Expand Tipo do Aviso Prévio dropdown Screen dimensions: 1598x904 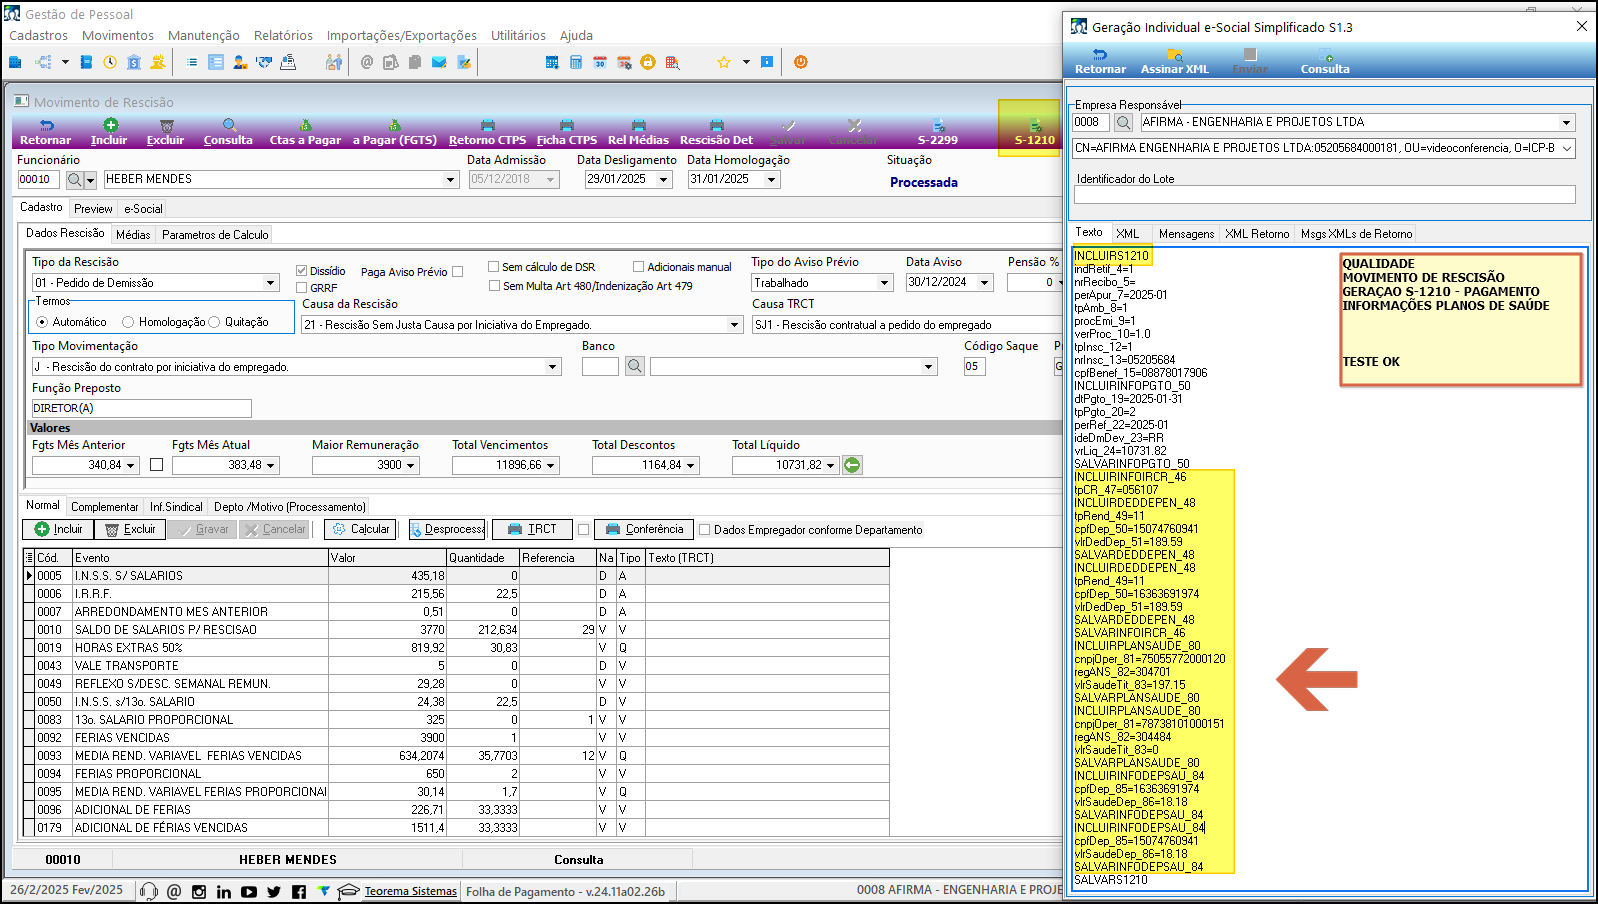(884, 283)
